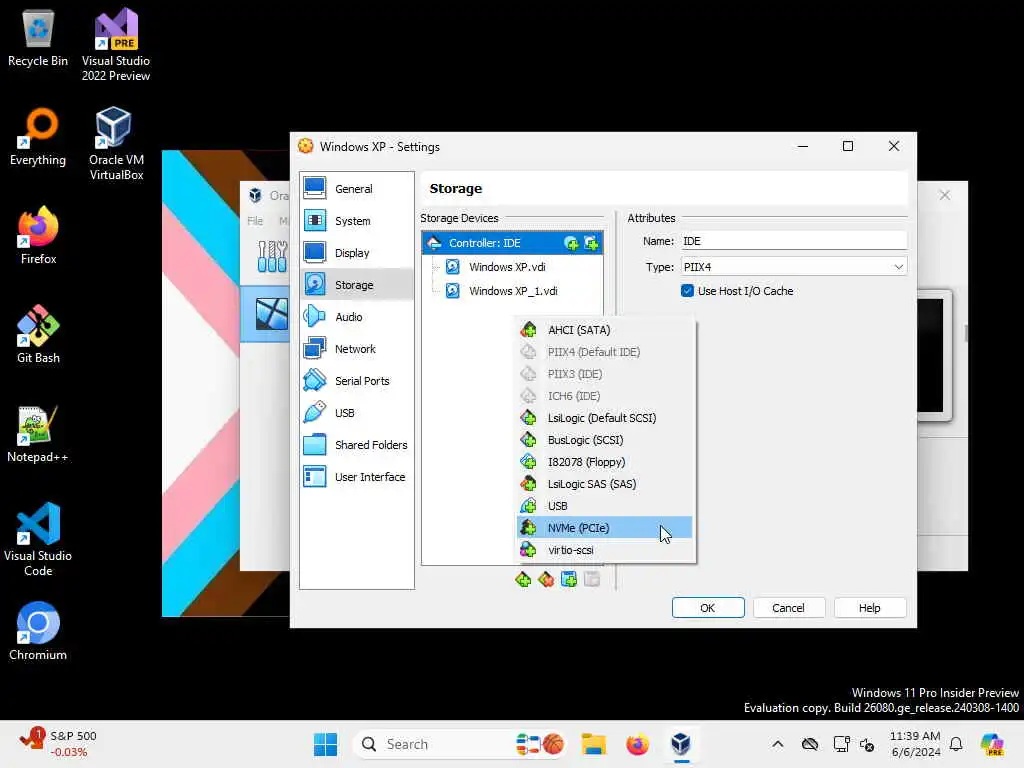This screenshot has width=1024, height=768.
Task: Click VirtualBox taskbar icon
Action: [x=681, y=744]
